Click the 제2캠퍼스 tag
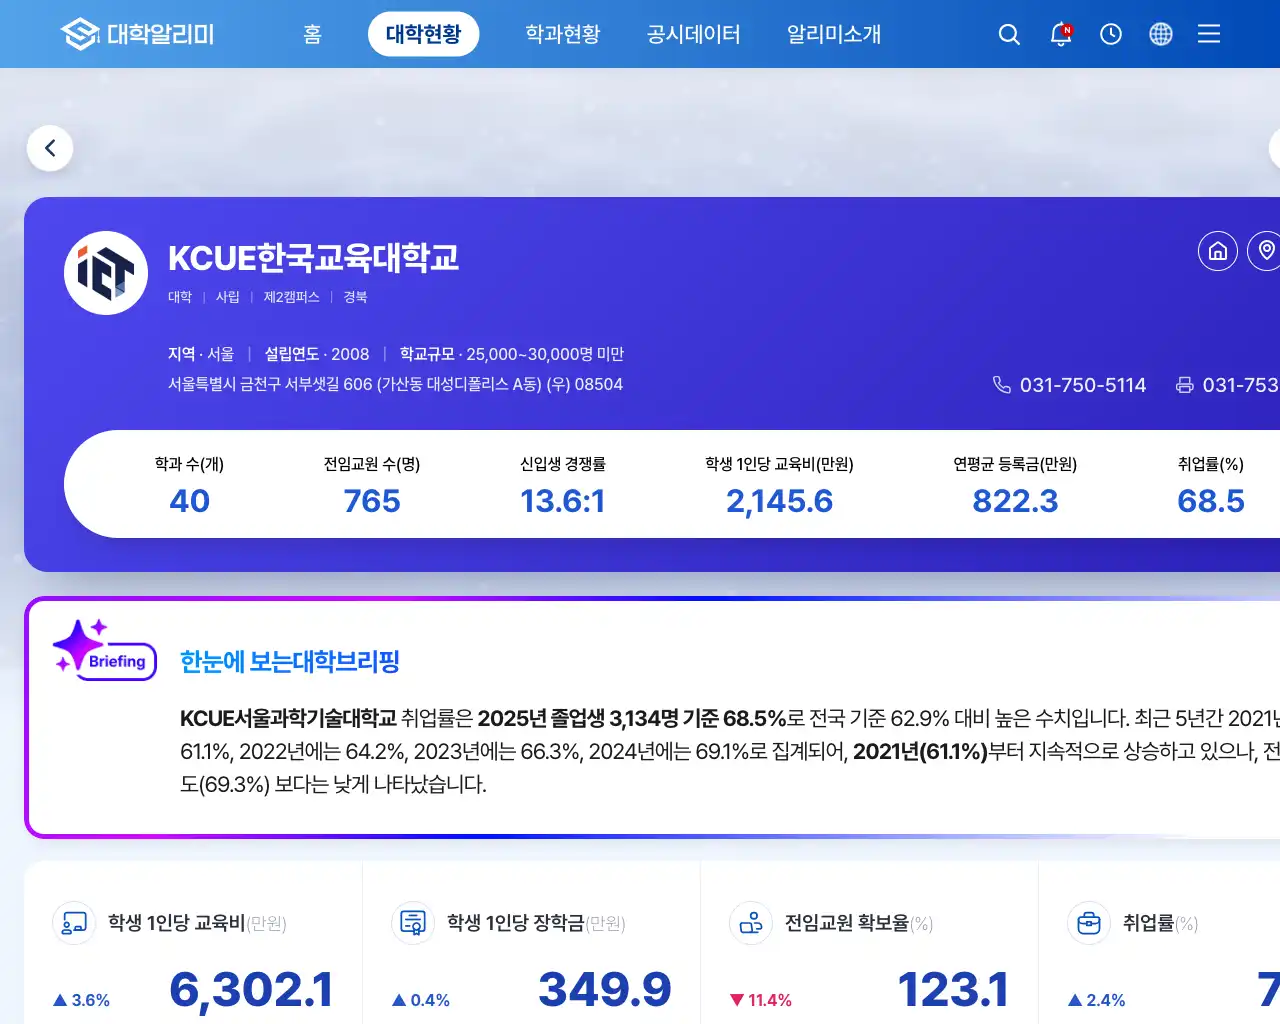Image resolution: width=1280 pixels, height=1024 pixels. (x=291, y=297)
